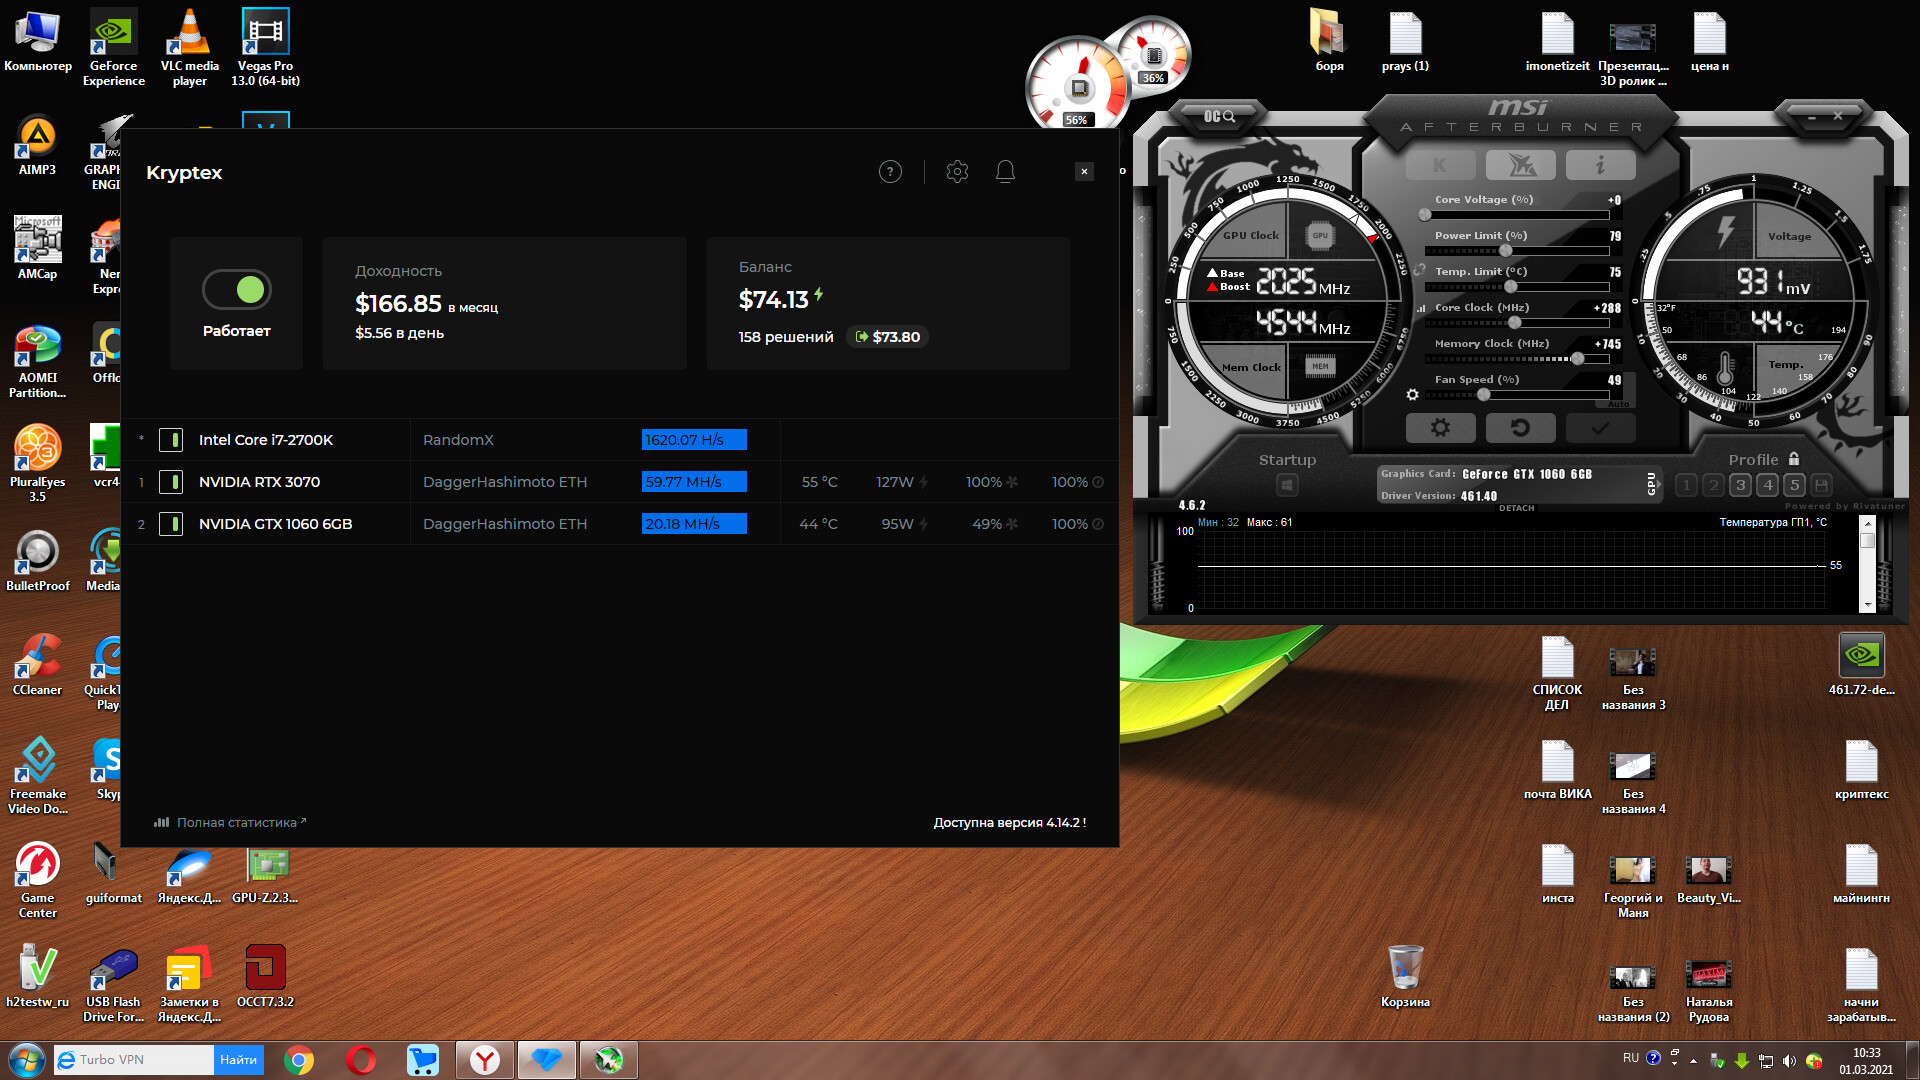Screen dimensions: 1920x1080
Task: Toggle mining for NVIDIA GTX 1060 6GB
Action: pyautogui.click(x=171, y=524)
